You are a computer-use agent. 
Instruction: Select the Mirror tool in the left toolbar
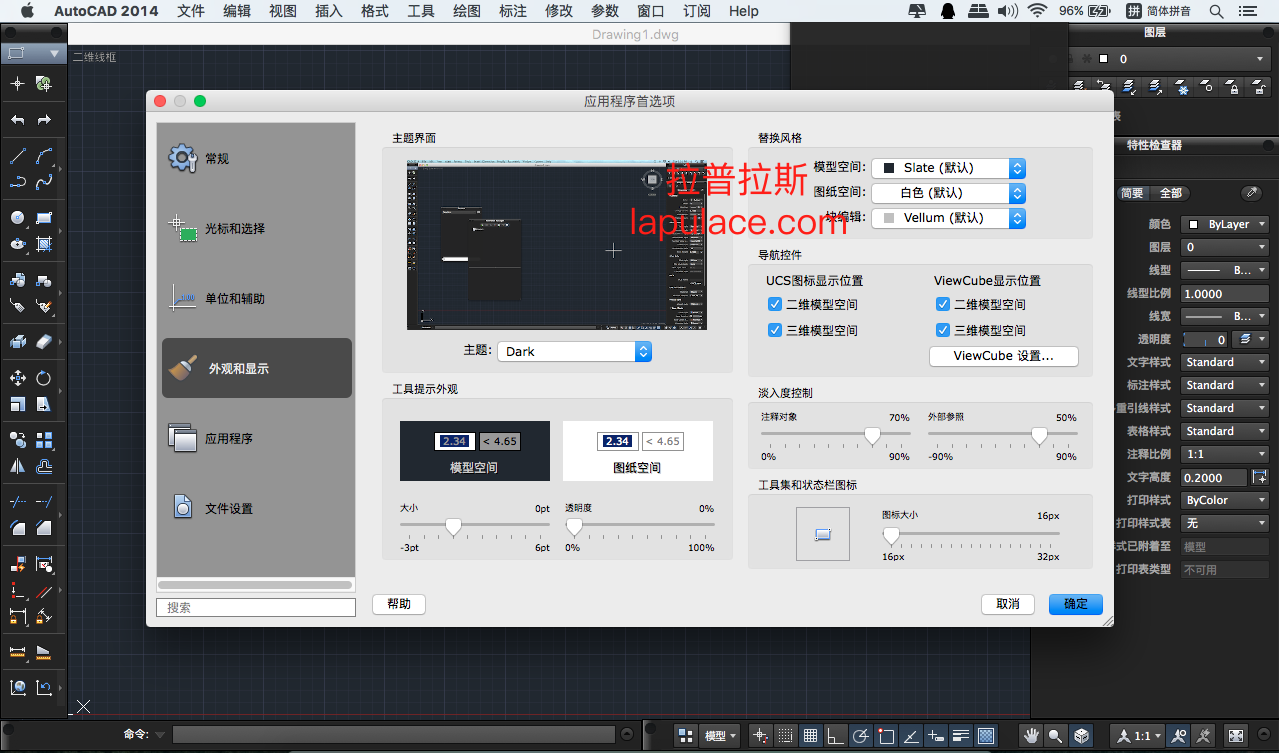[17, 466]
